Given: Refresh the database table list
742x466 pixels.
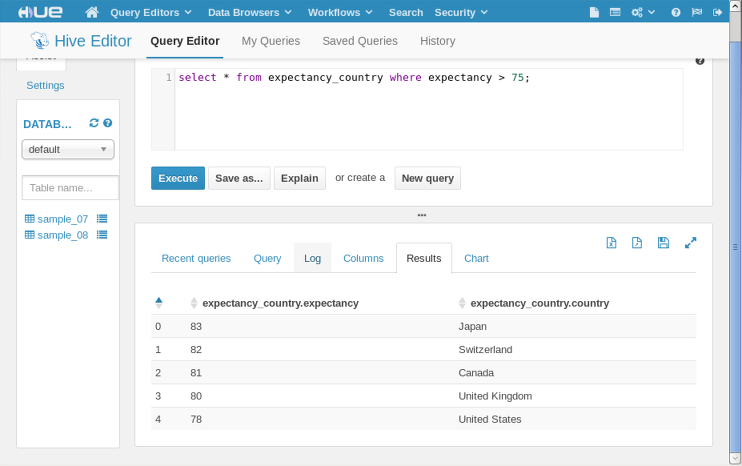Looking at the screenshot, I should point(94,123).
